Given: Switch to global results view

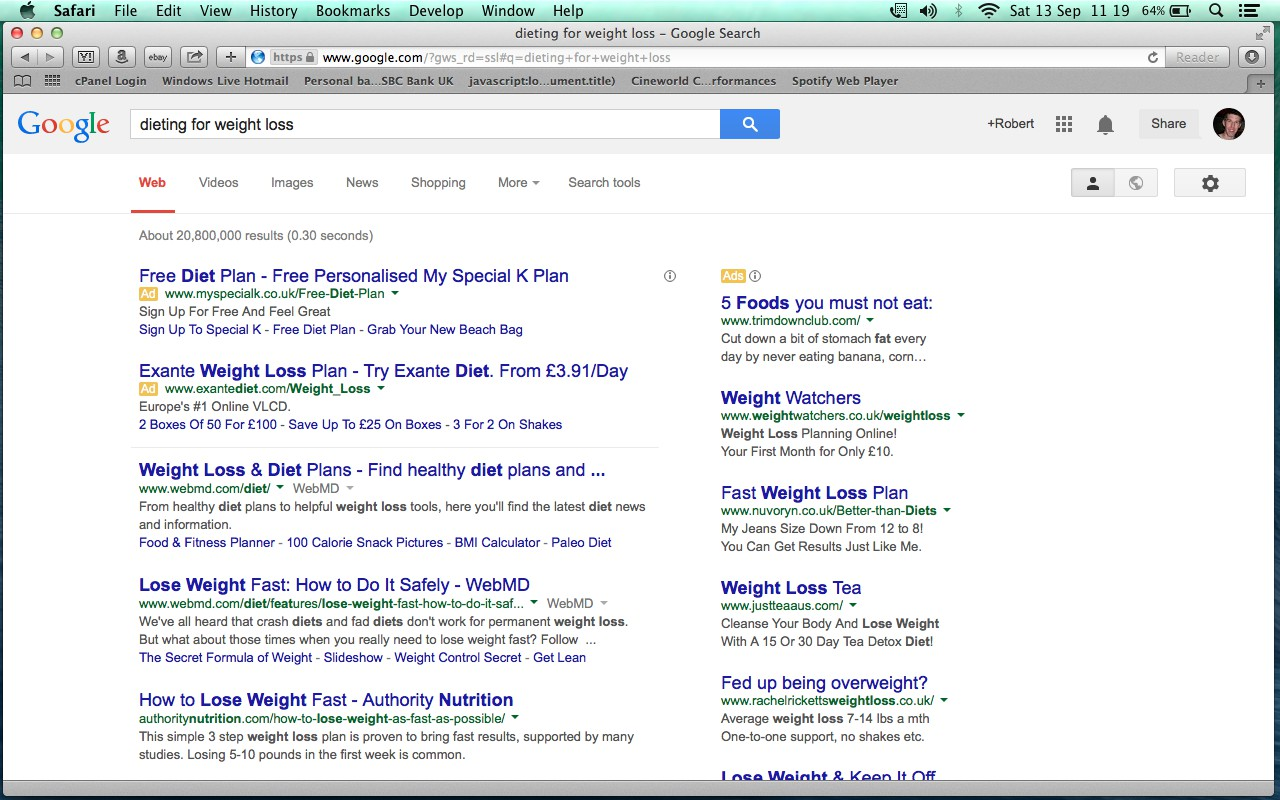Looking at the screenshot, I should [1136, 183].
